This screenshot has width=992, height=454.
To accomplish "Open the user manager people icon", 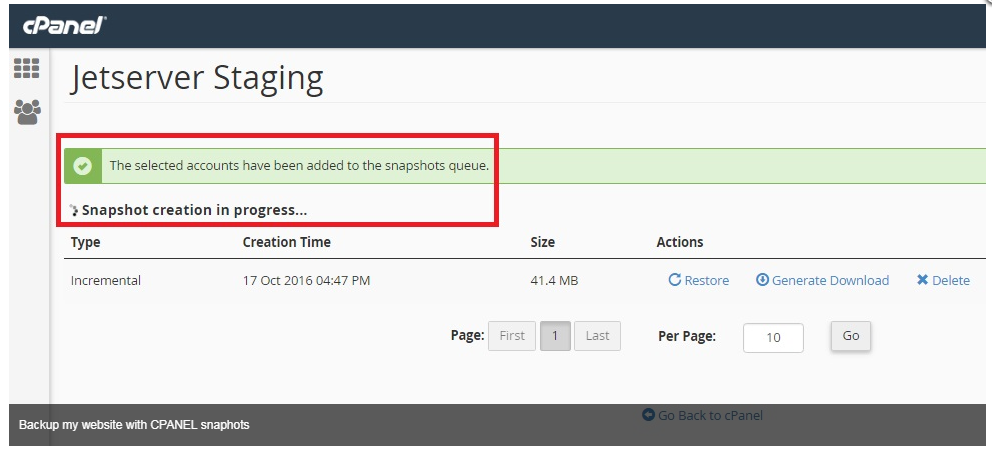I will pyautogui.click(x=27, y=112).
